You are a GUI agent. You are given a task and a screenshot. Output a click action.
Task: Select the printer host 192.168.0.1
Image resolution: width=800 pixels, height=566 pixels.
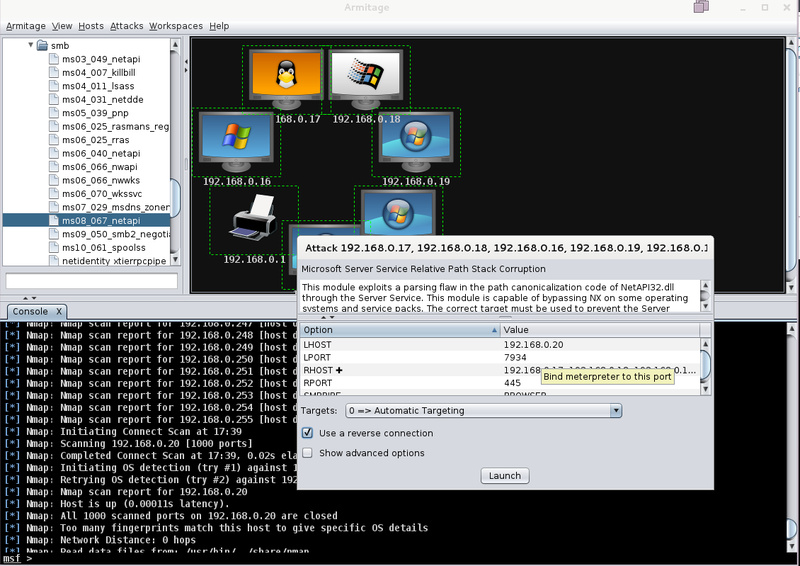tap(254, 218)
